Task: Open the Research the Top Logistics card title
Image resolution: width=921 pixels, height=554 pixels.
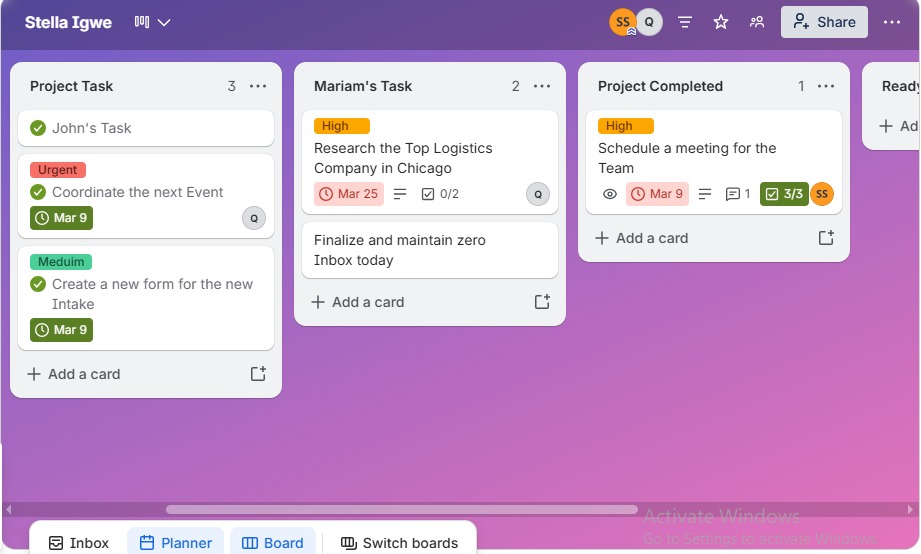Action: [x=403, y=158]
